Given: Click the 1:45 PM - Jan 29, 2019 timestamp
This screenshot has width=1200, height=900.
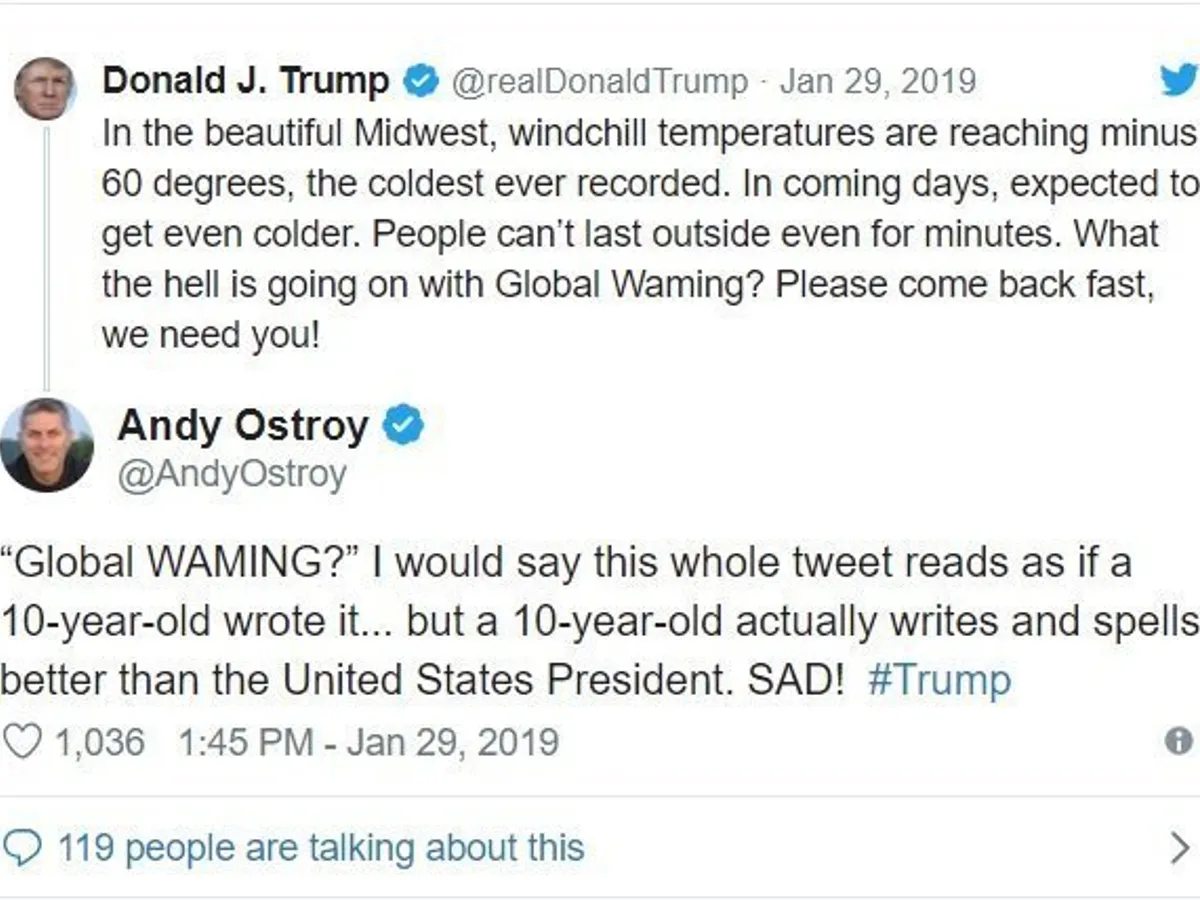Looking at the screenshot, I should click(368, 742).
